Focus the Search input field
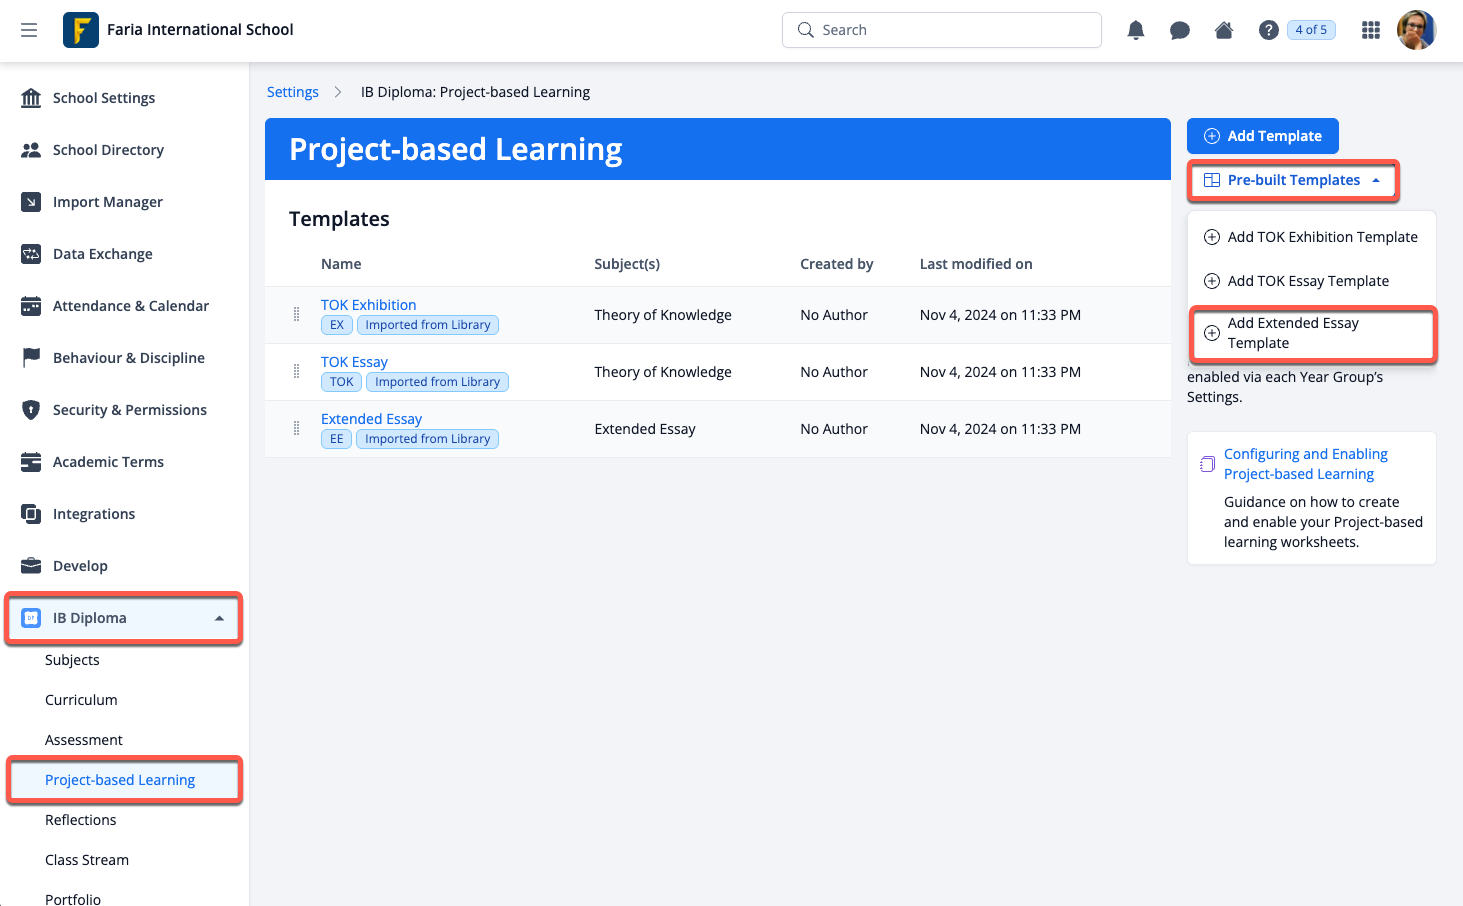1463x906 pixels. (x=950, y=30)
